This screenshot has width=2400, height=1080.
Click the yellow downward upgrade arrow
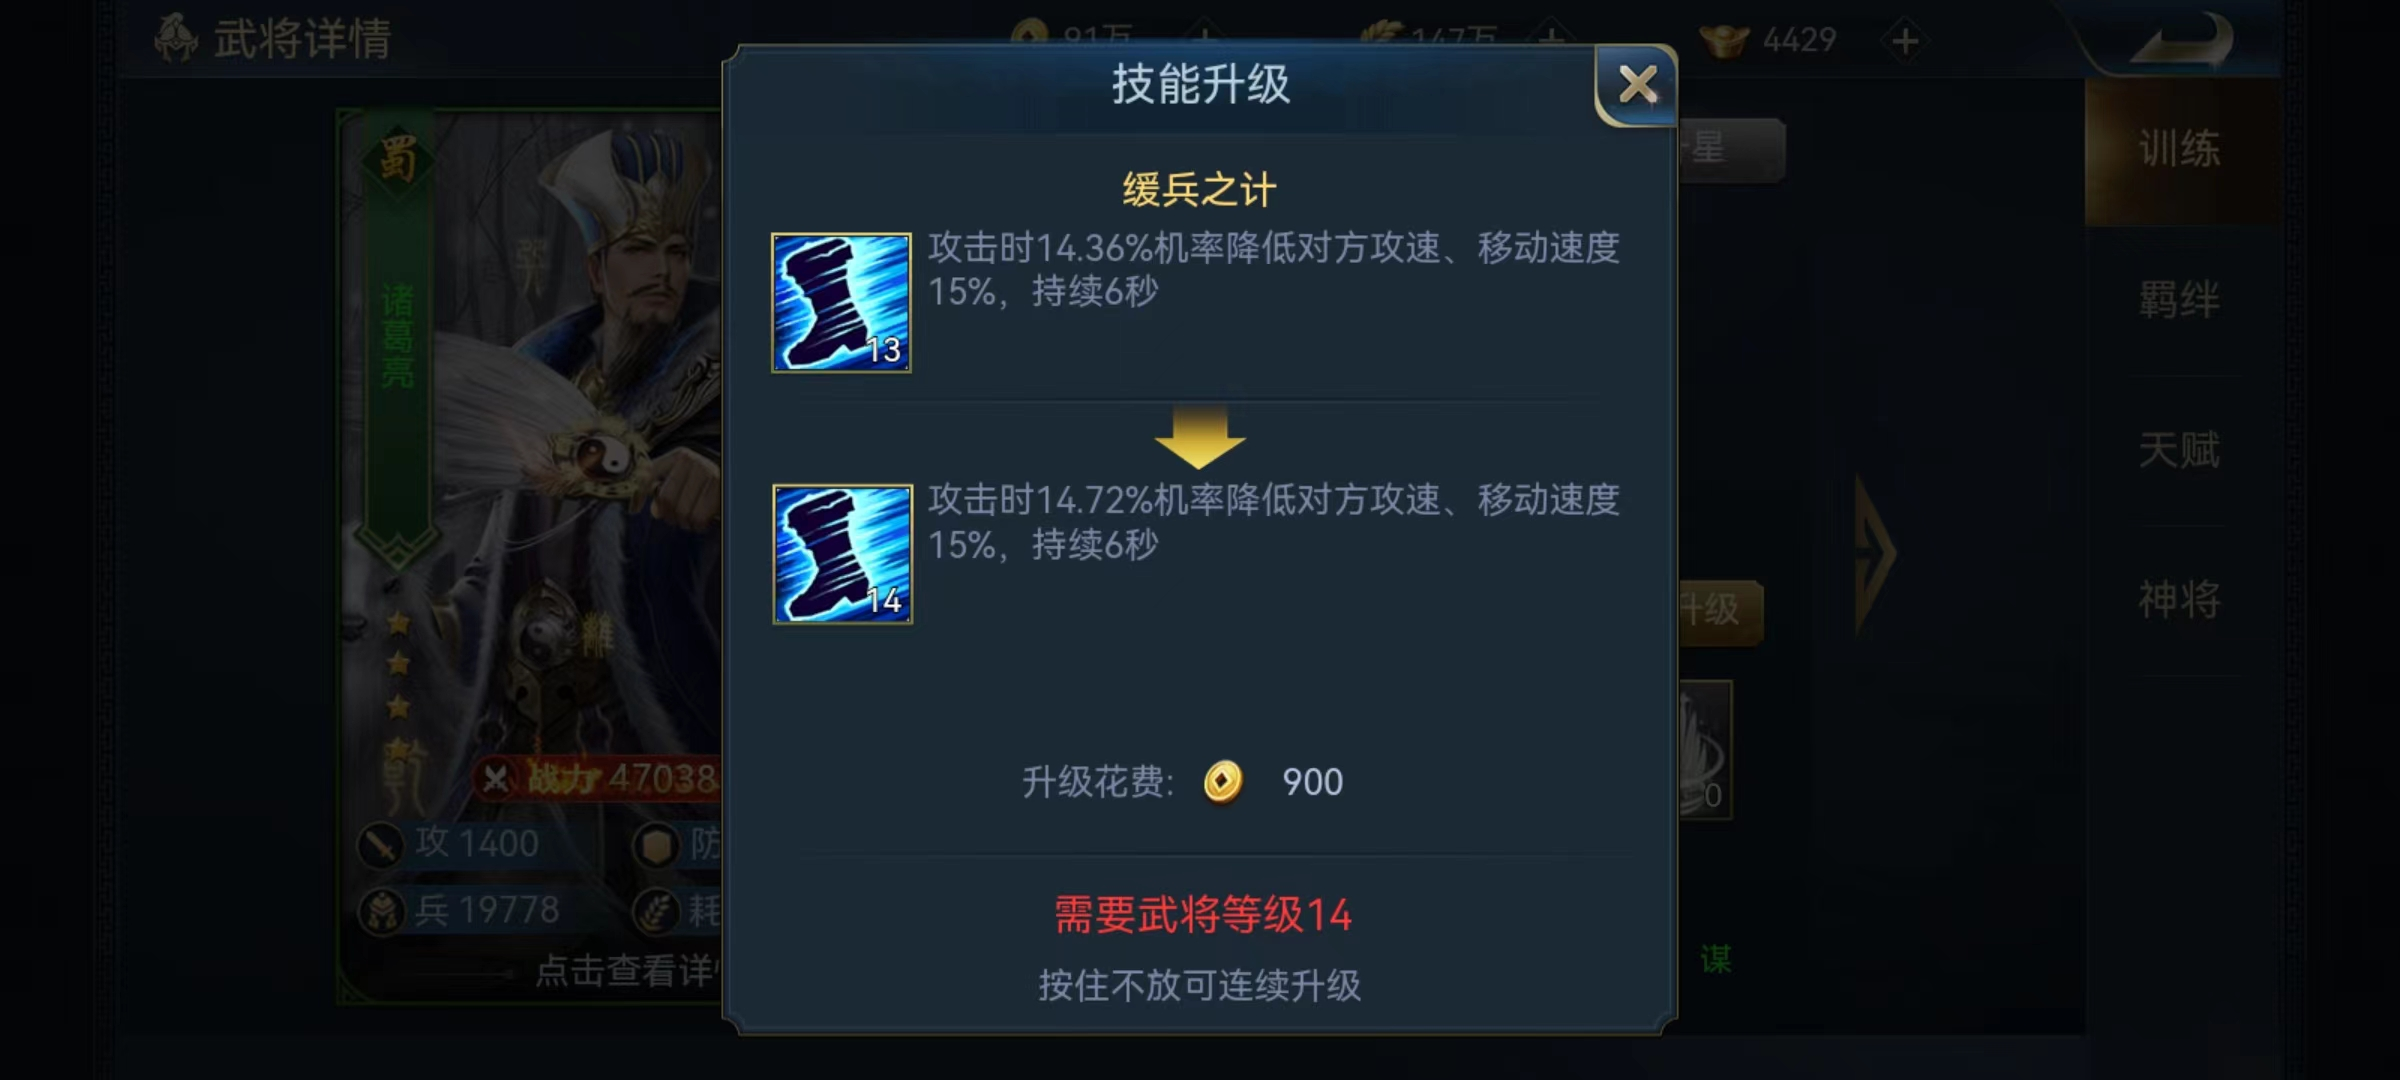[1200, 436]
